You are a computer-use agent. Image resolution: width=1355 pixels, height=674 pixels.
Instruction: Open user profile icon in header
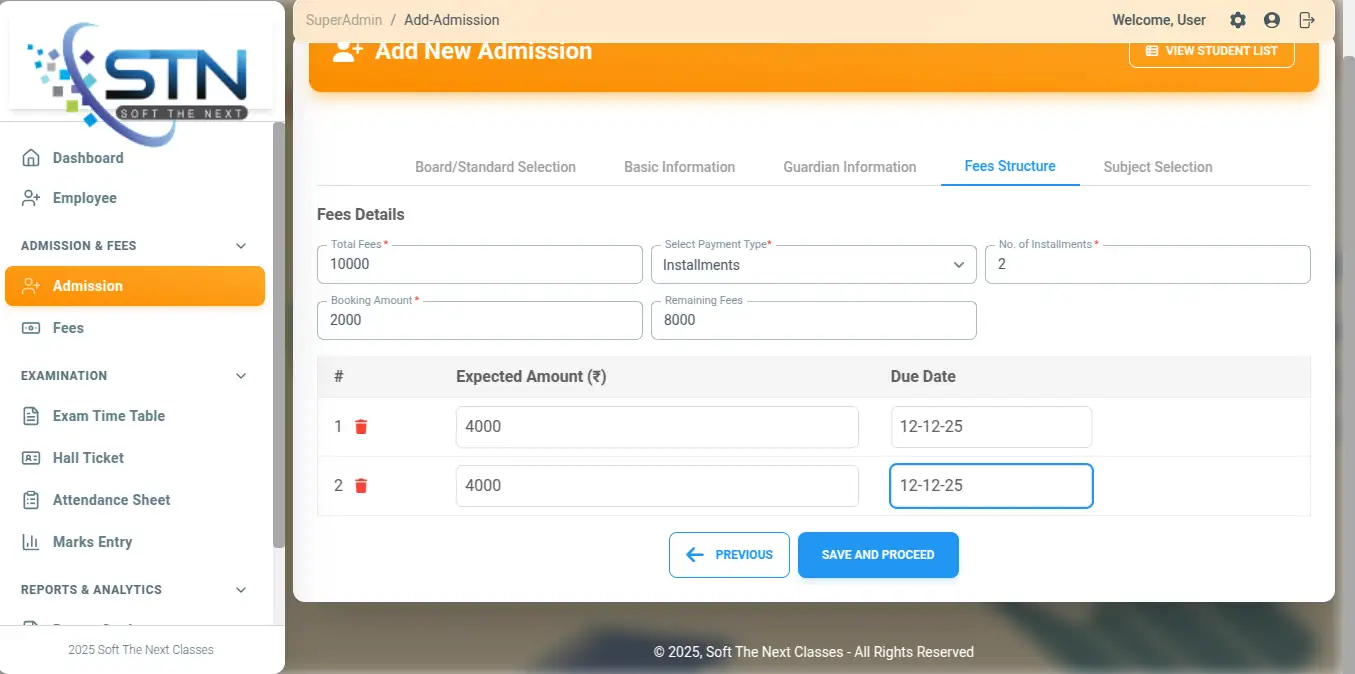[x=1272, y=20]
